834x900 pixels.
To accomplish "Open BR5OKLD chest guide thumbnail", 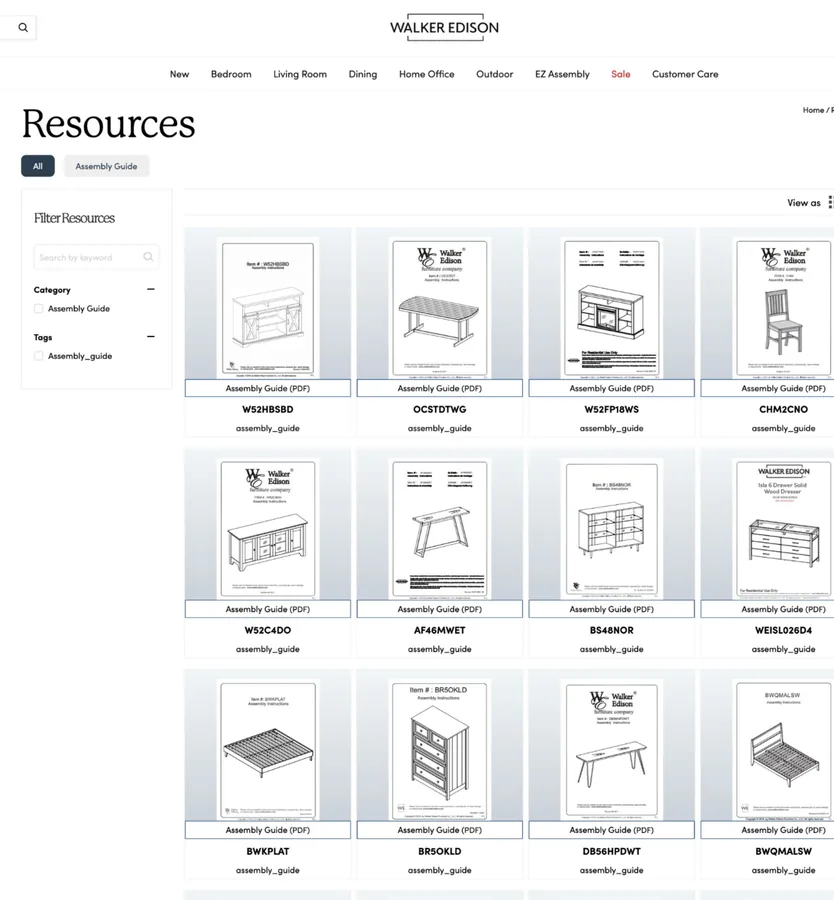I will (440, 750).
